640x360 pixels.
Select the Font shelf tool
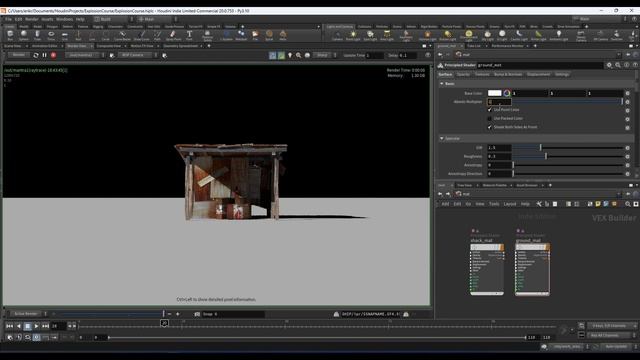click(x=189, y=36)
